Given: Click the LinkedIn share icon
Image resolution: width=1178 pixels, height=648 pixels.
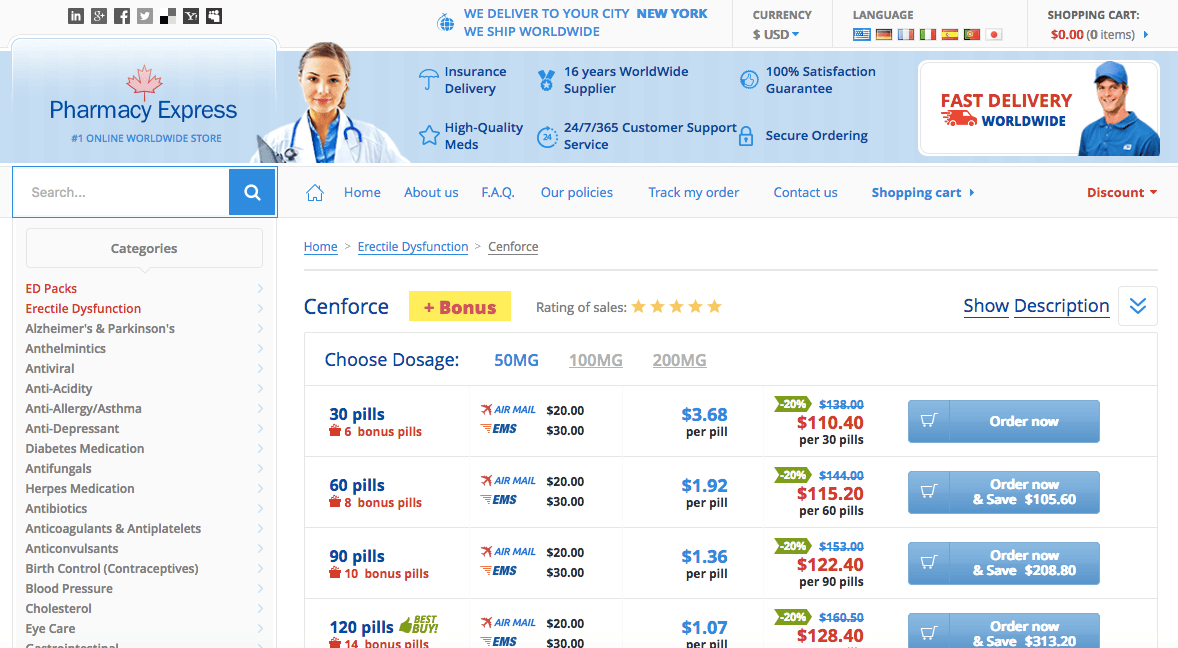Looking at the screenshot, I should (76, 16).
